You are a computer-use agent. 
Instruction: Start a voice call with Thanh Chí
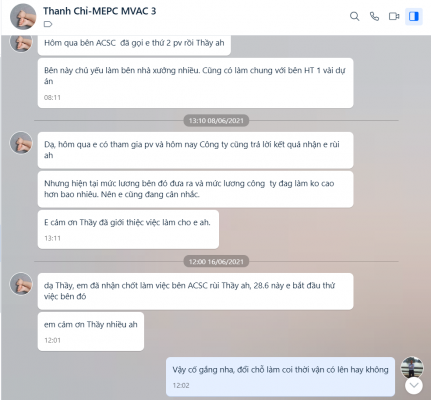coord(374,16)
